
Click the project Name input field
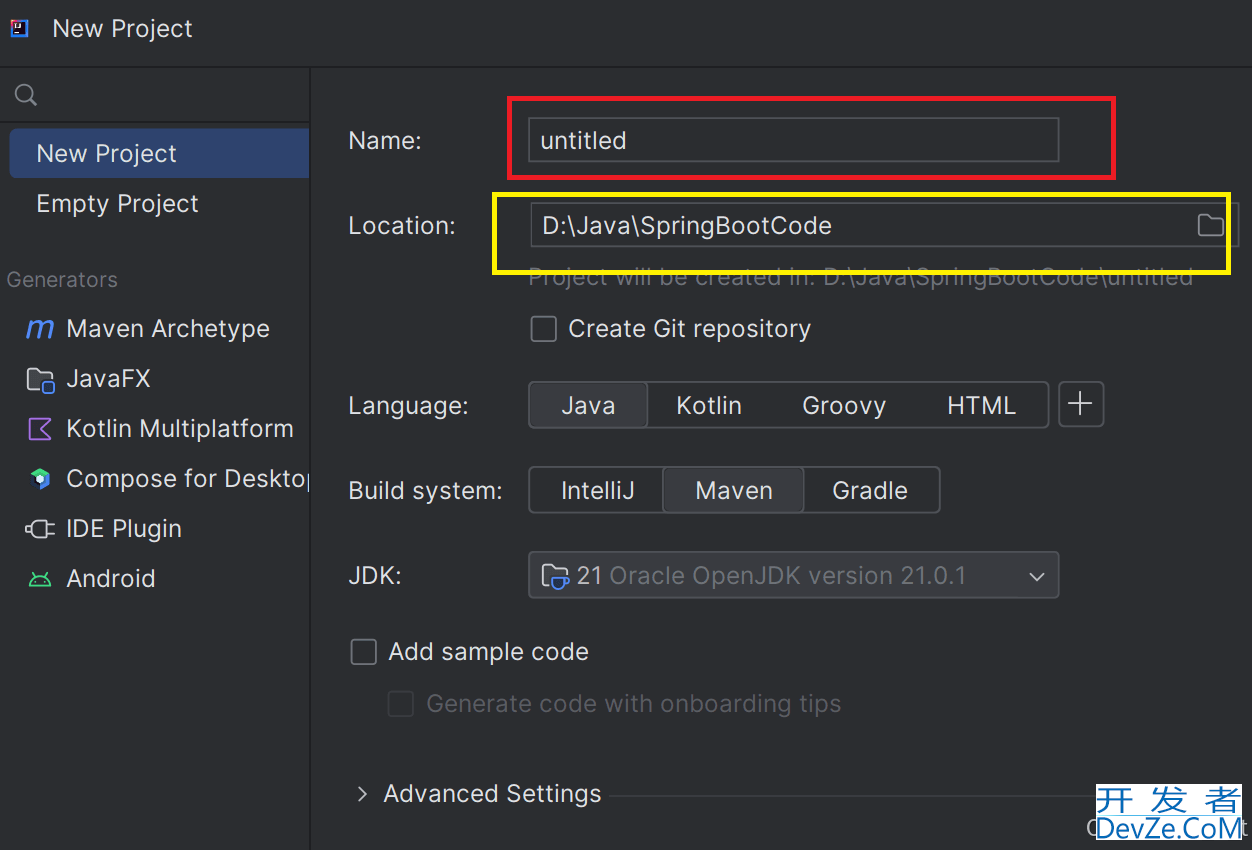(x=793, y=140)
